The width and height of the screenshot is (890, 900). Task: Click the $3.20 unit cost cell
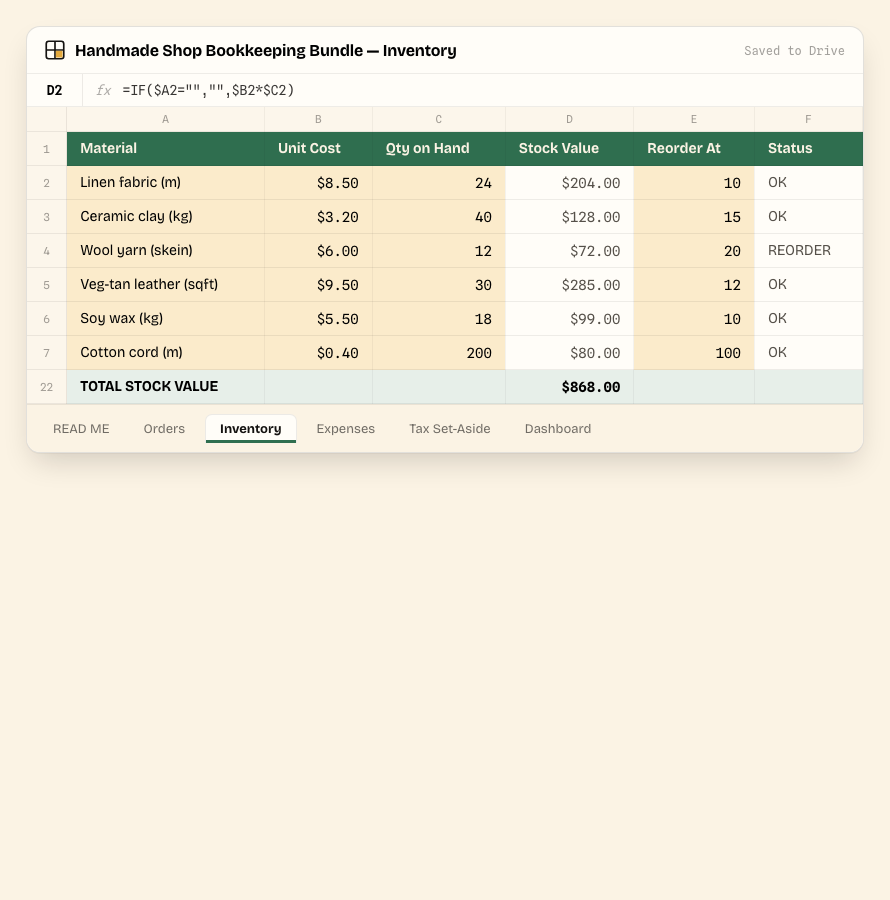(x=318, y=217)
